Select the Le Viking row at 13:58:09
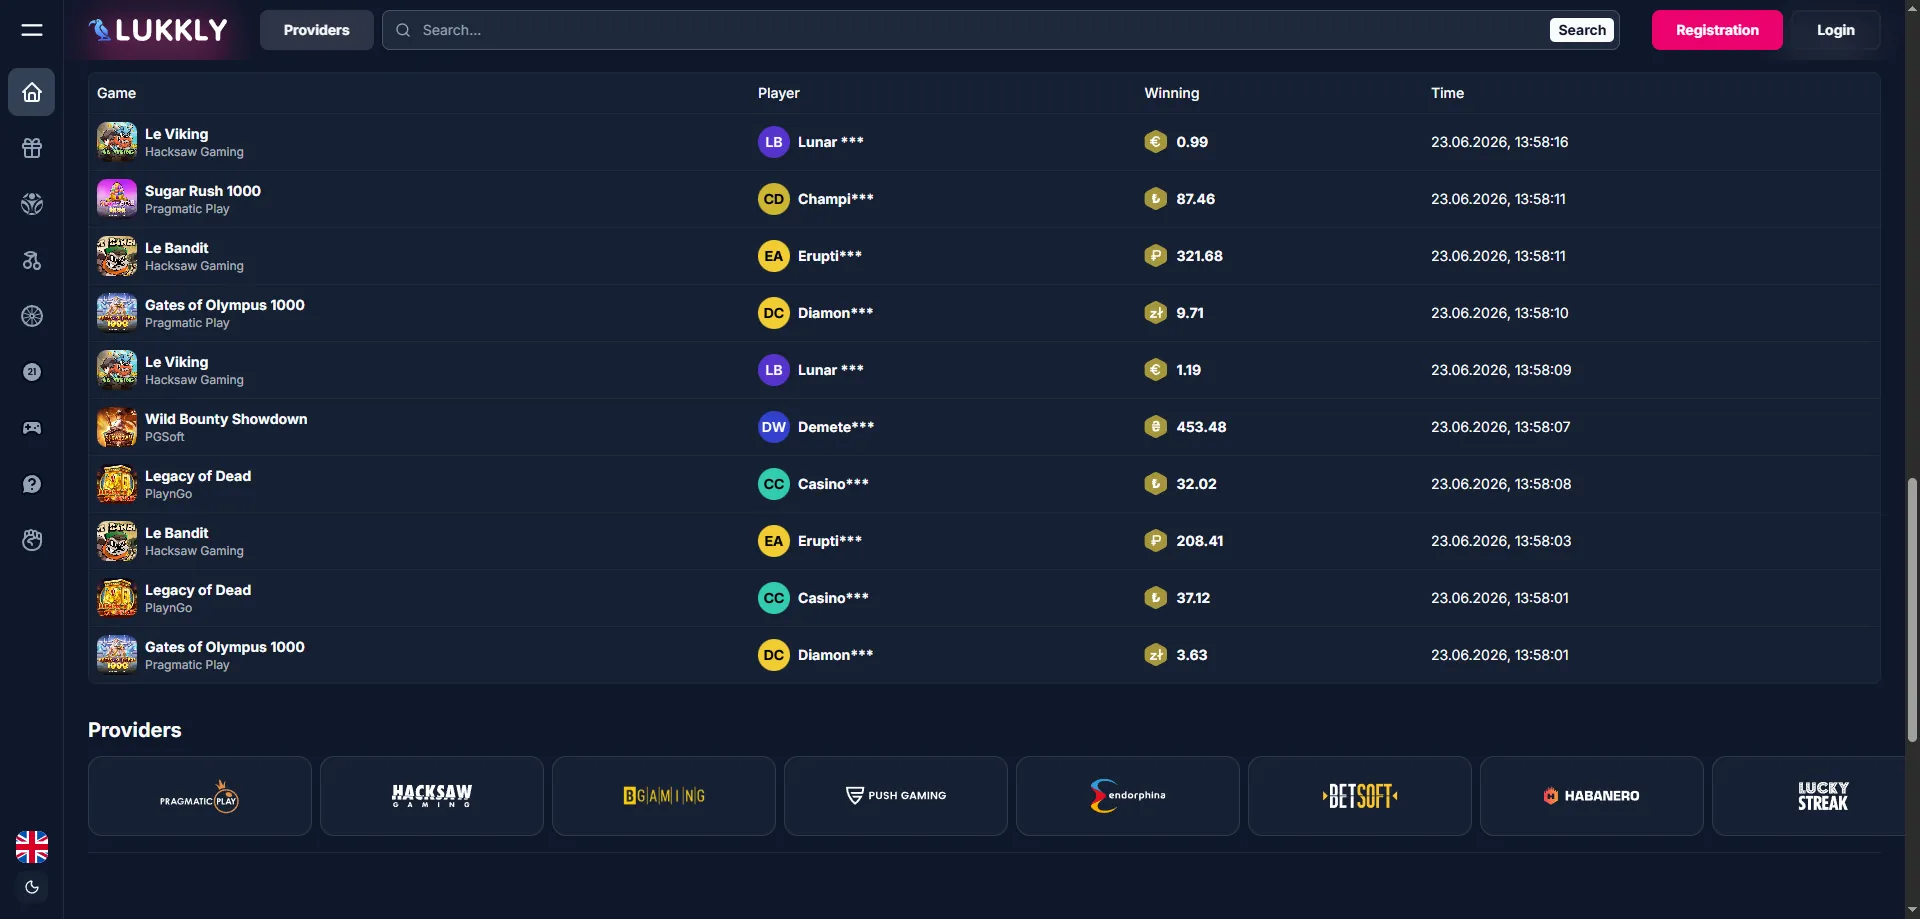The height and width of the screenshot is (919, 1920). point(984,370)
